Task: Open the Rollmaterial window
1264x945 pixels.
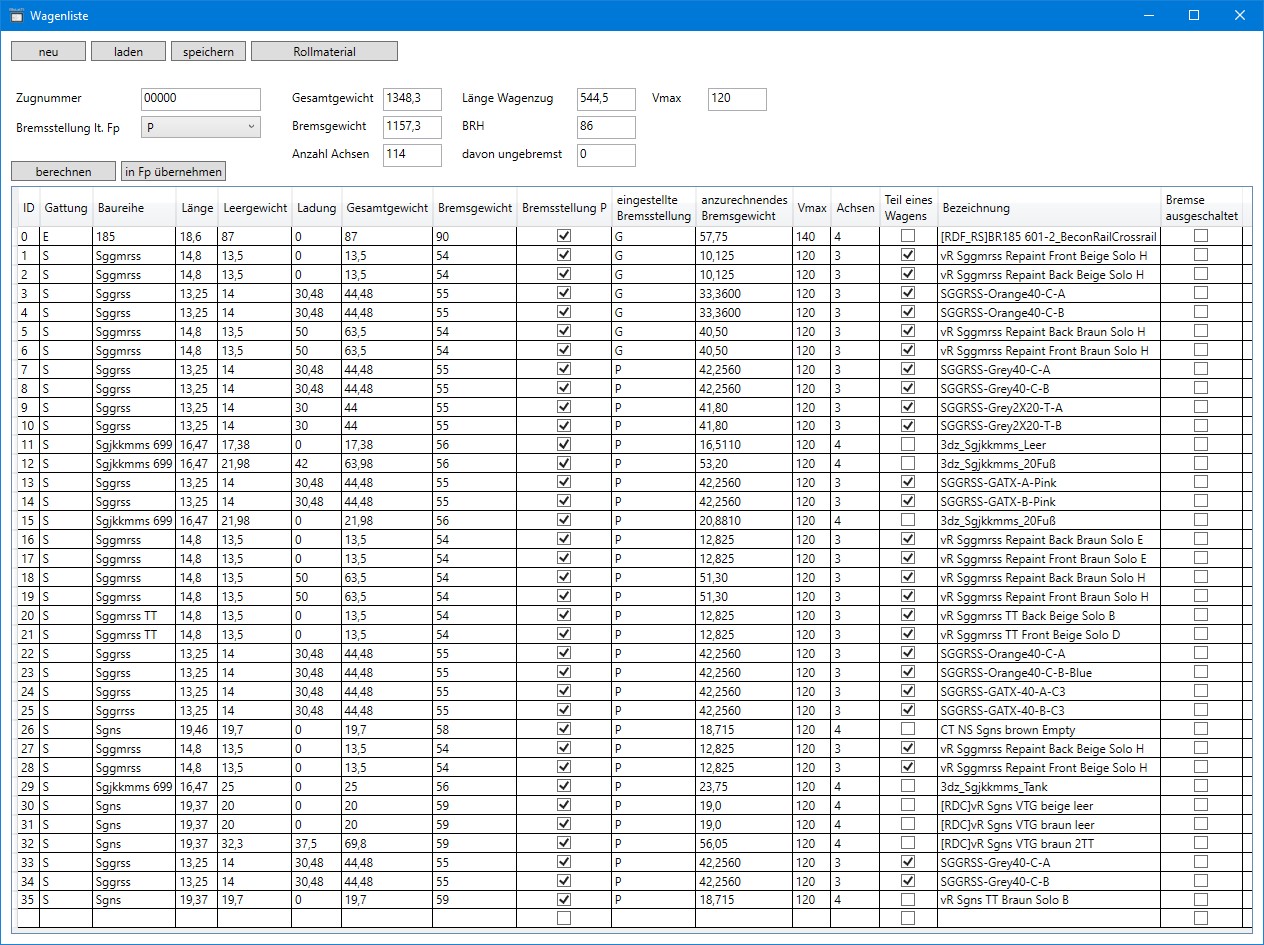Action: (324, 51)
